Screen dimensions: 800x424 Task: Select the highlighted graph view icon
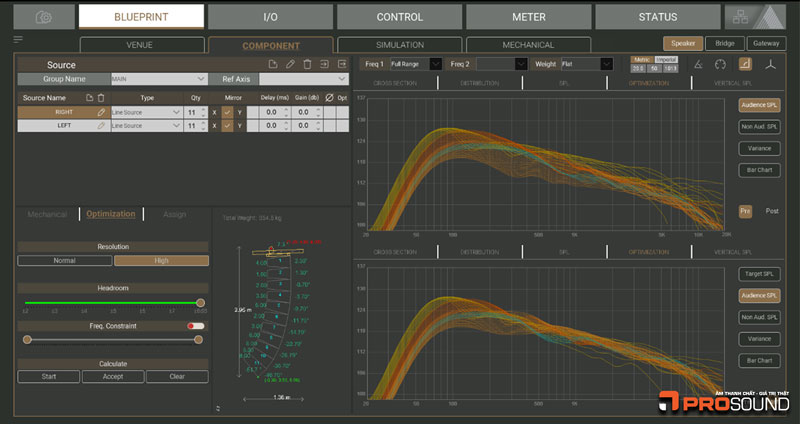[745, 64]
